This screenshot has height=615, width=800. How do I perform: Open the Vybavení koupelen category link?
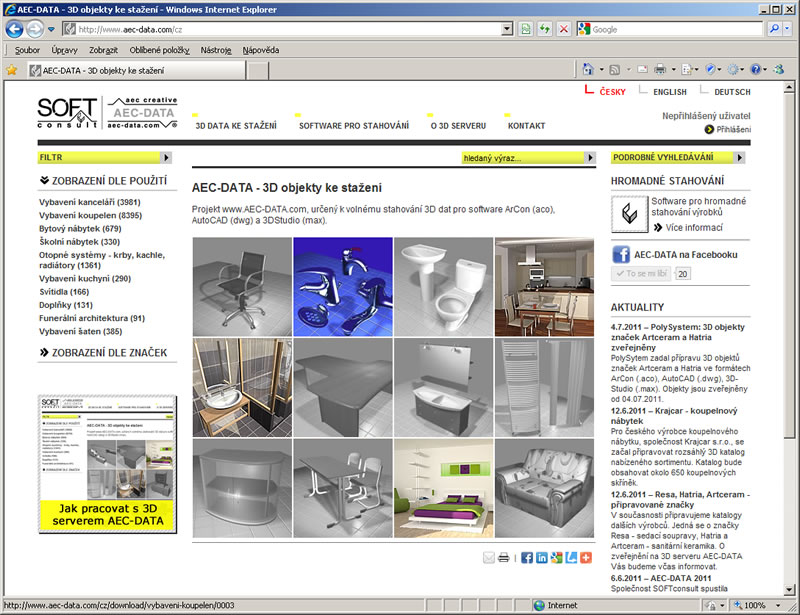(90, 215)
